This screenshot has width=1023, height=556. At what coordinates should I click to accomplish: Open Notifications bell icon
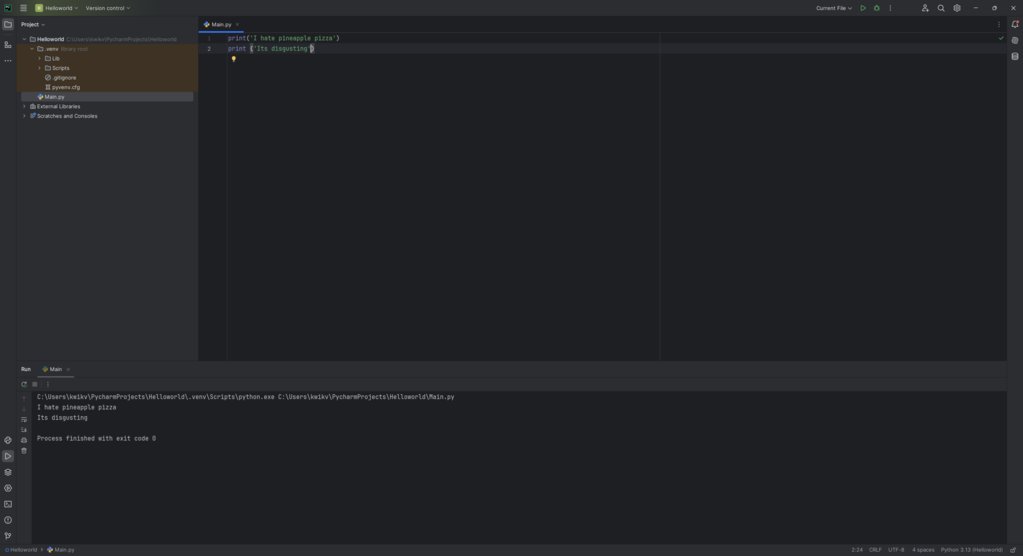pos(1015,24)
